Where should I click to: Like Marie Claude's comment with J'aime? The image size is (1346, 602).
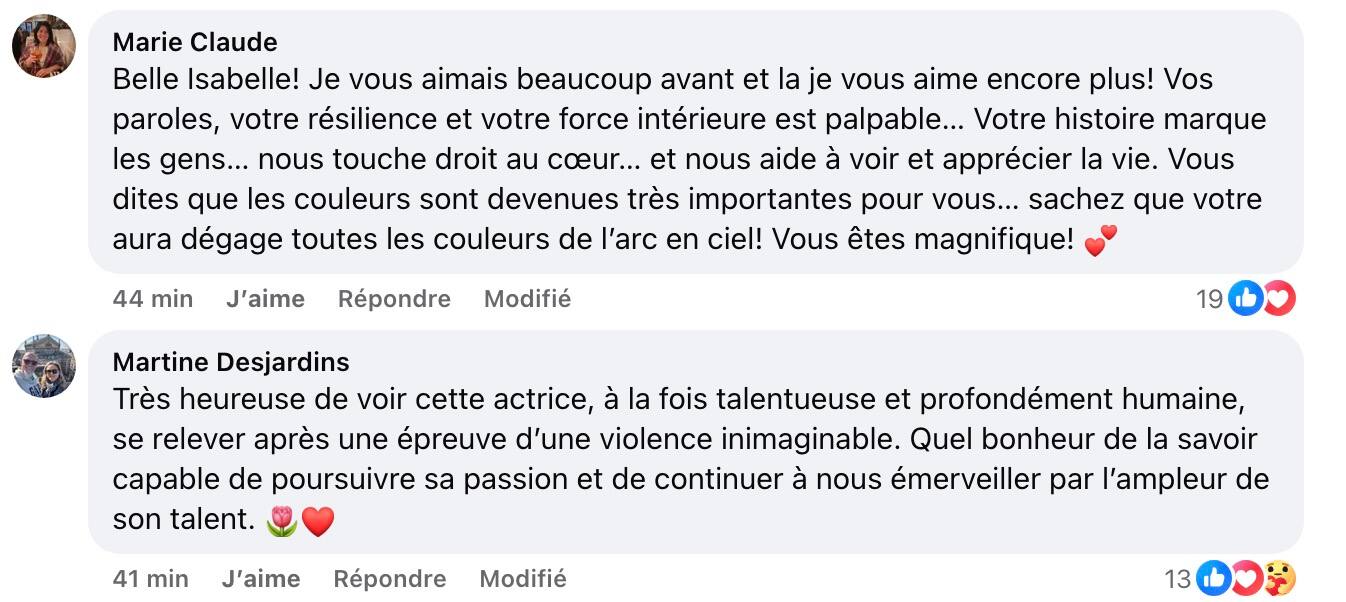[263, 298]
